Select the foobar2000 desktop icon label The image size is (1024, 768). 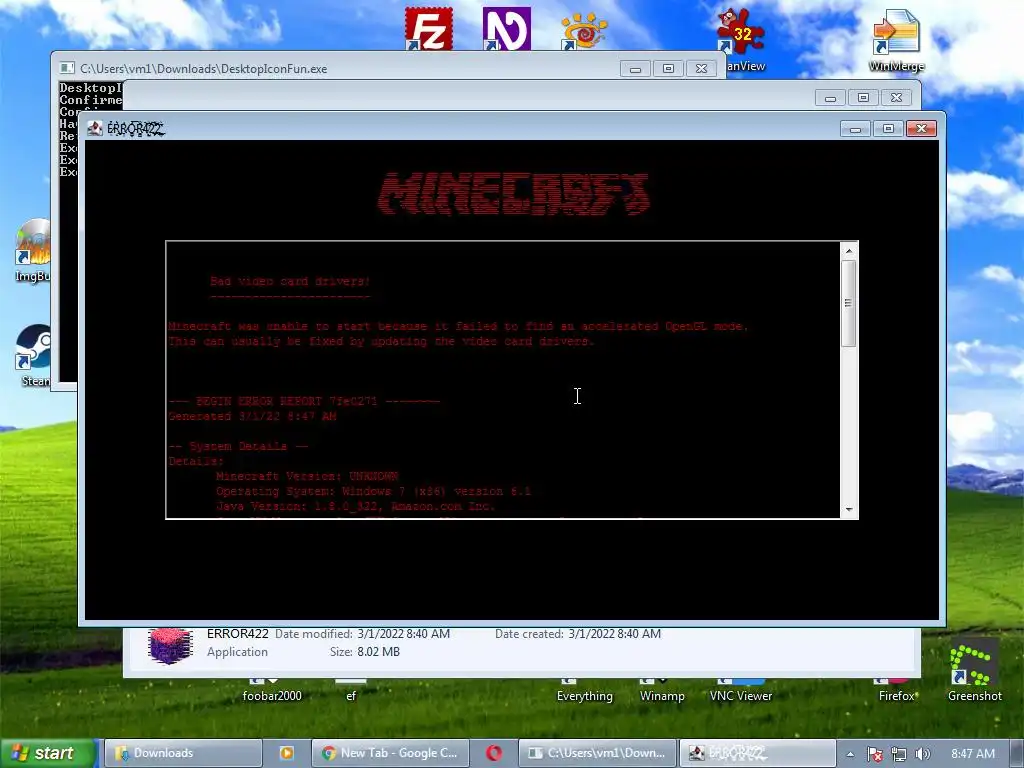272,696
